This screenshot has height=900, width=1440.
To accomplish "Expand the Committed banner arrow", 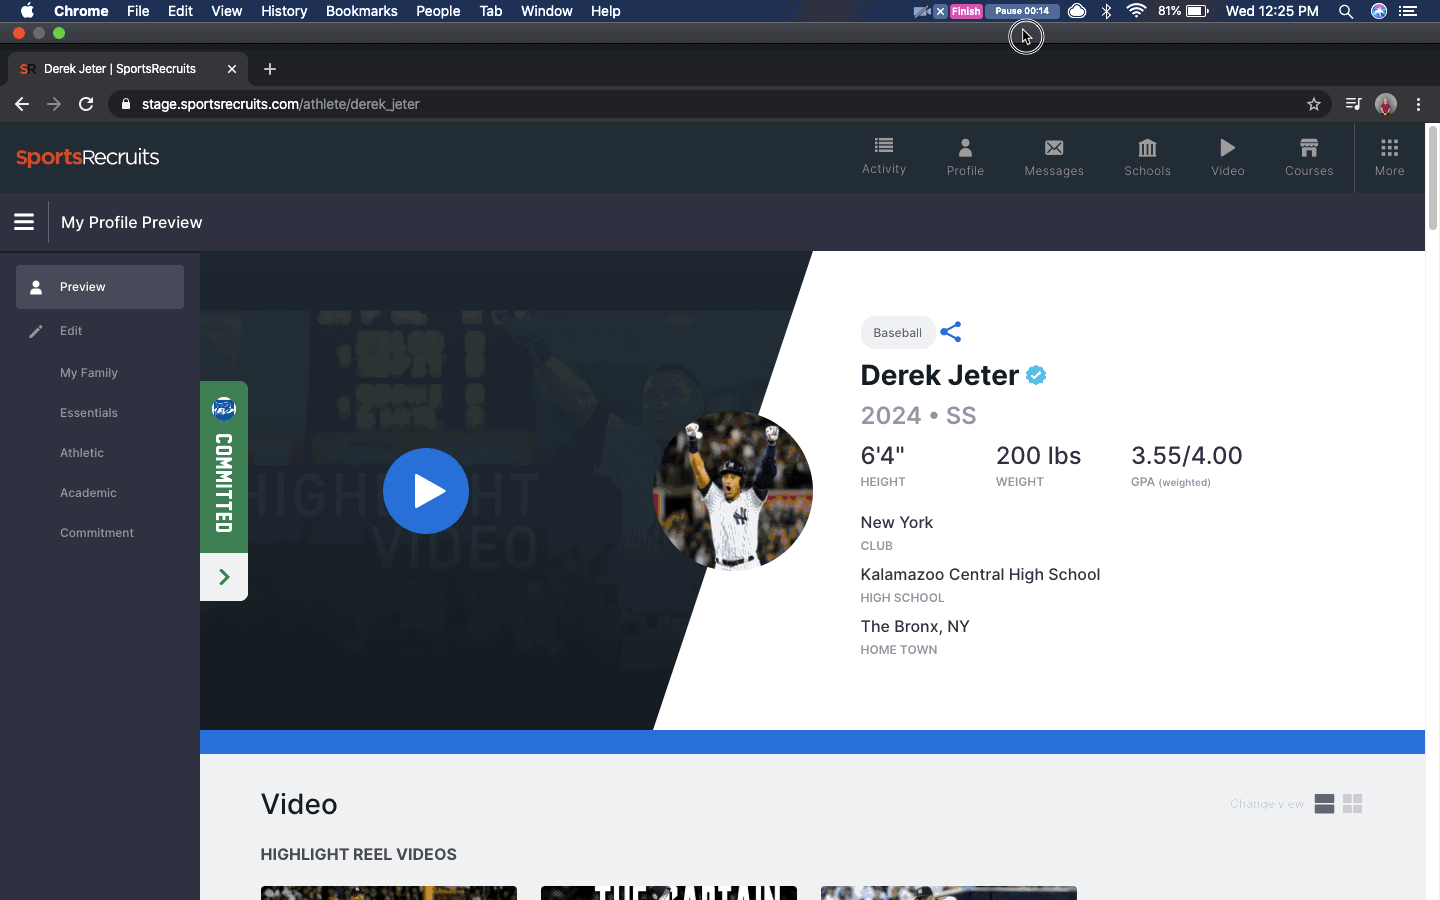I will 224,577.
